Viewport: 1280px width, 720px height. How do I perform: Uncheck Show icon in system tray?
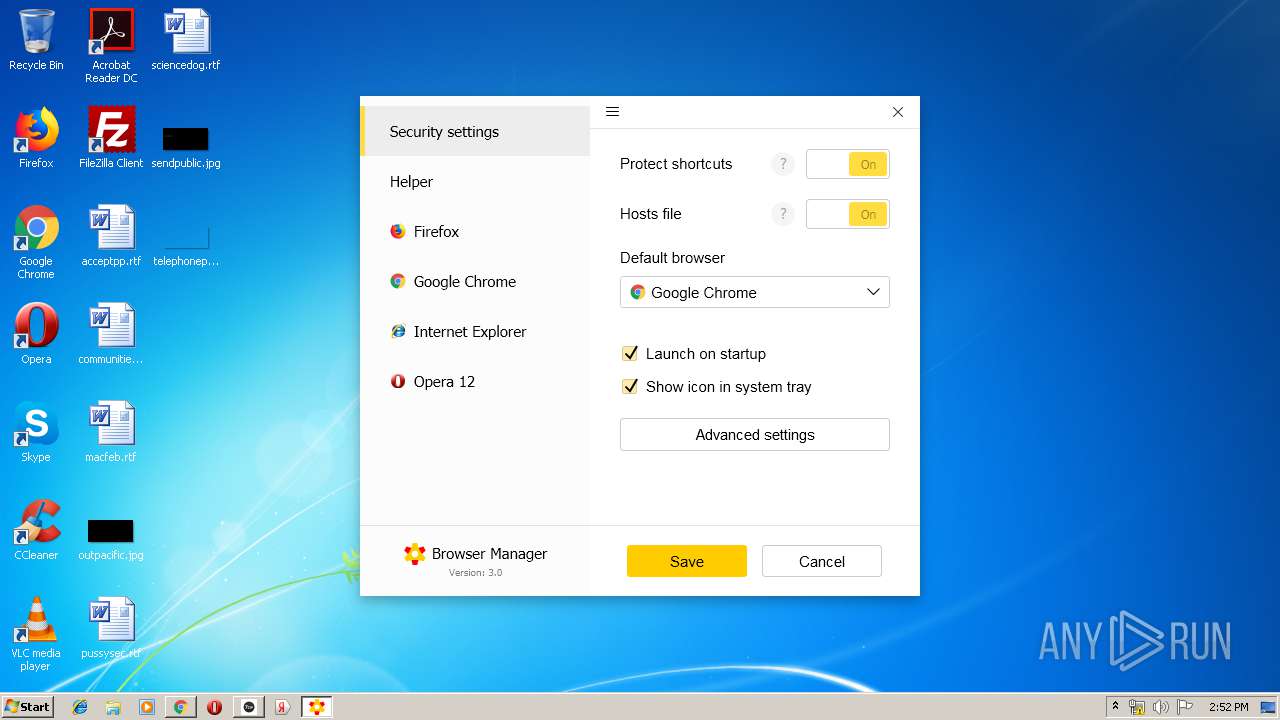630,386
